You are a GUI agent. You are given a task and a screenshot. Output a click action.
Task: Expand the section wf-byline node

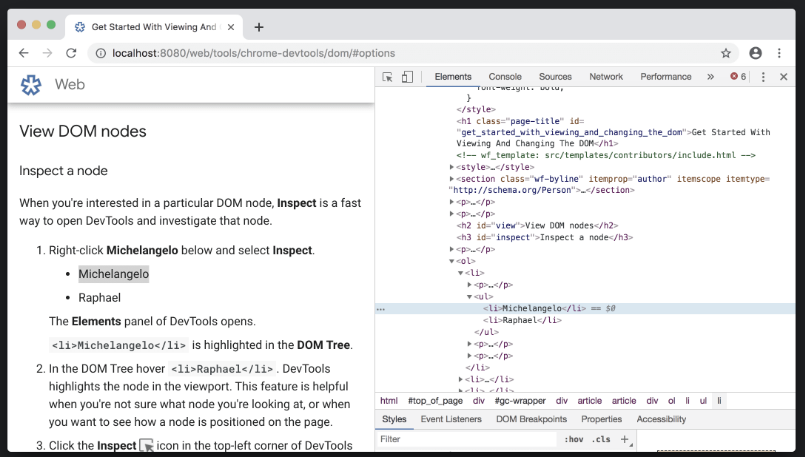click(x=452, y=179)
